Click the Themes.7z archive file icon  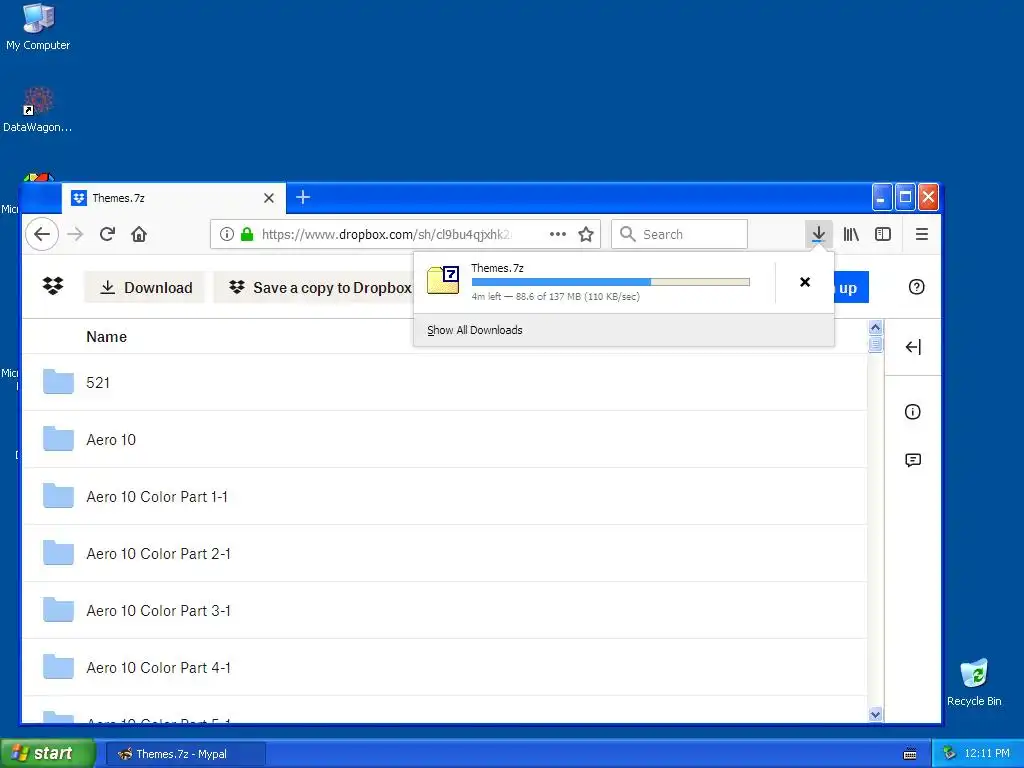click(x=443, y=280)
